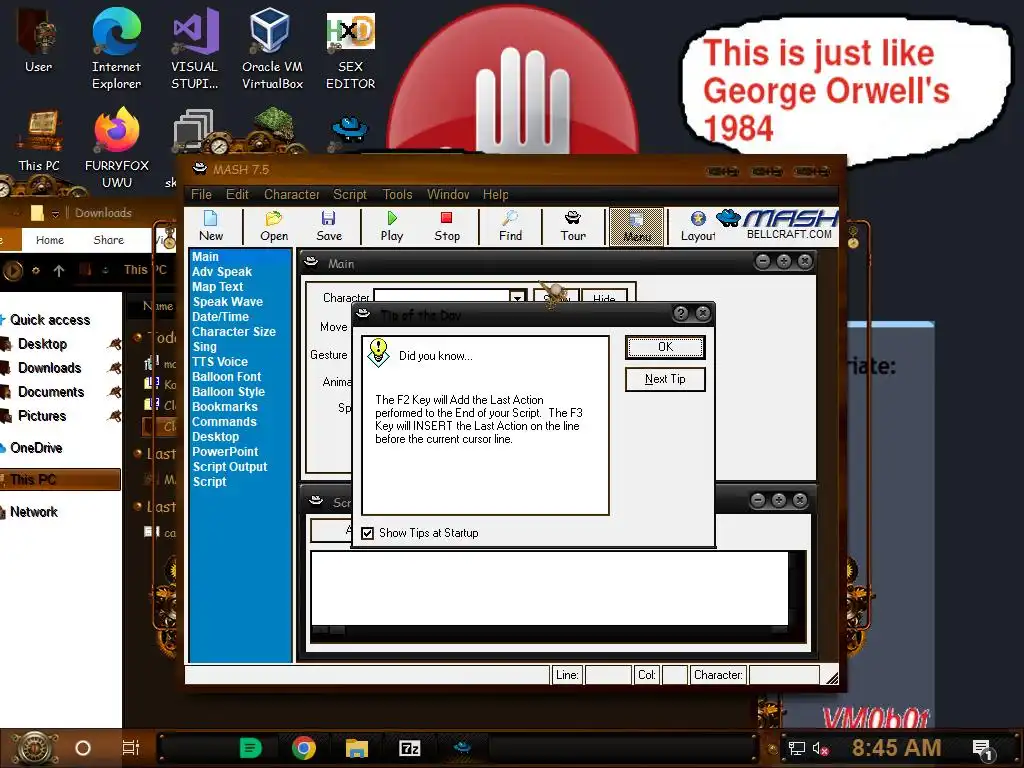
Task: Open Character Size in the side menu
Action: 234,332
